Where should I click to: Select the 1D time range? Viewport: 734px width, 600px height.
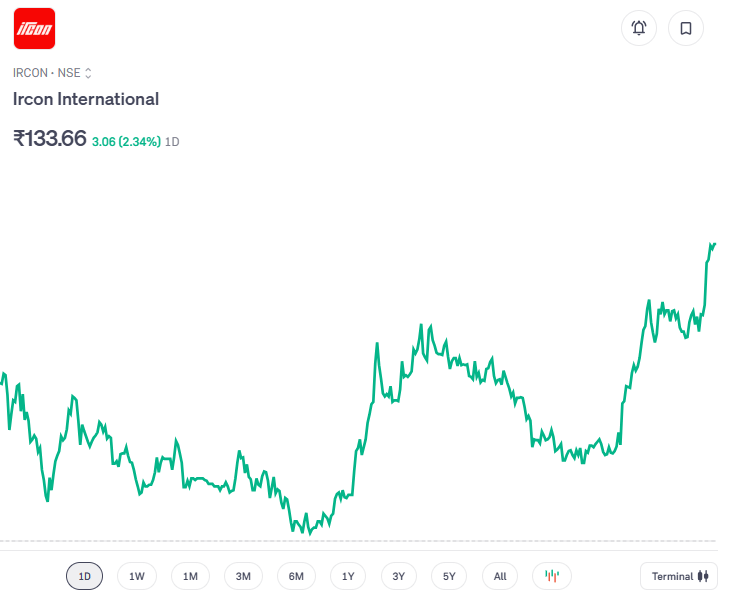tap(85, 576)
